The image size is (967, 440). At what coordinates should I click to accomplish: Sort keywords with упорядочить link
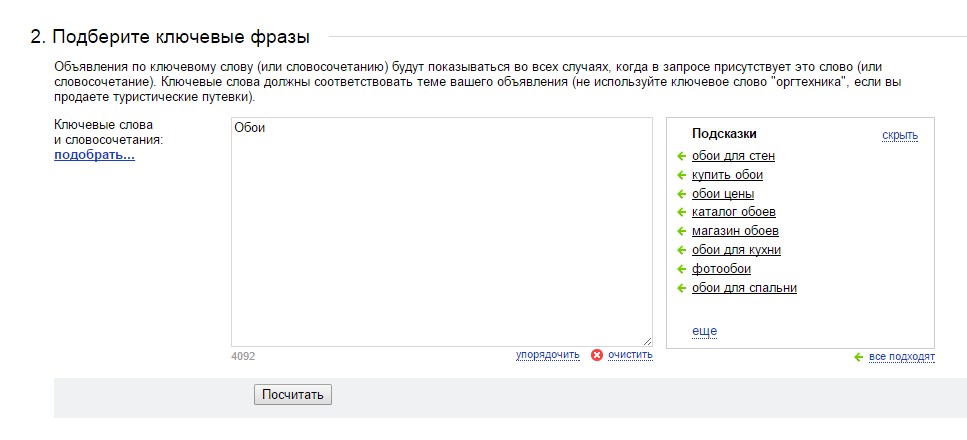pos(548,355)
